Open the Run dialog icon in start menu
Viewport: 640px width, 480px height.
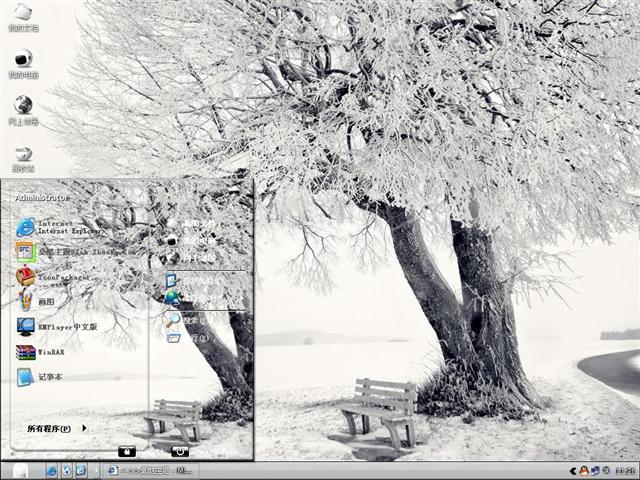click(x=173, y=338)
